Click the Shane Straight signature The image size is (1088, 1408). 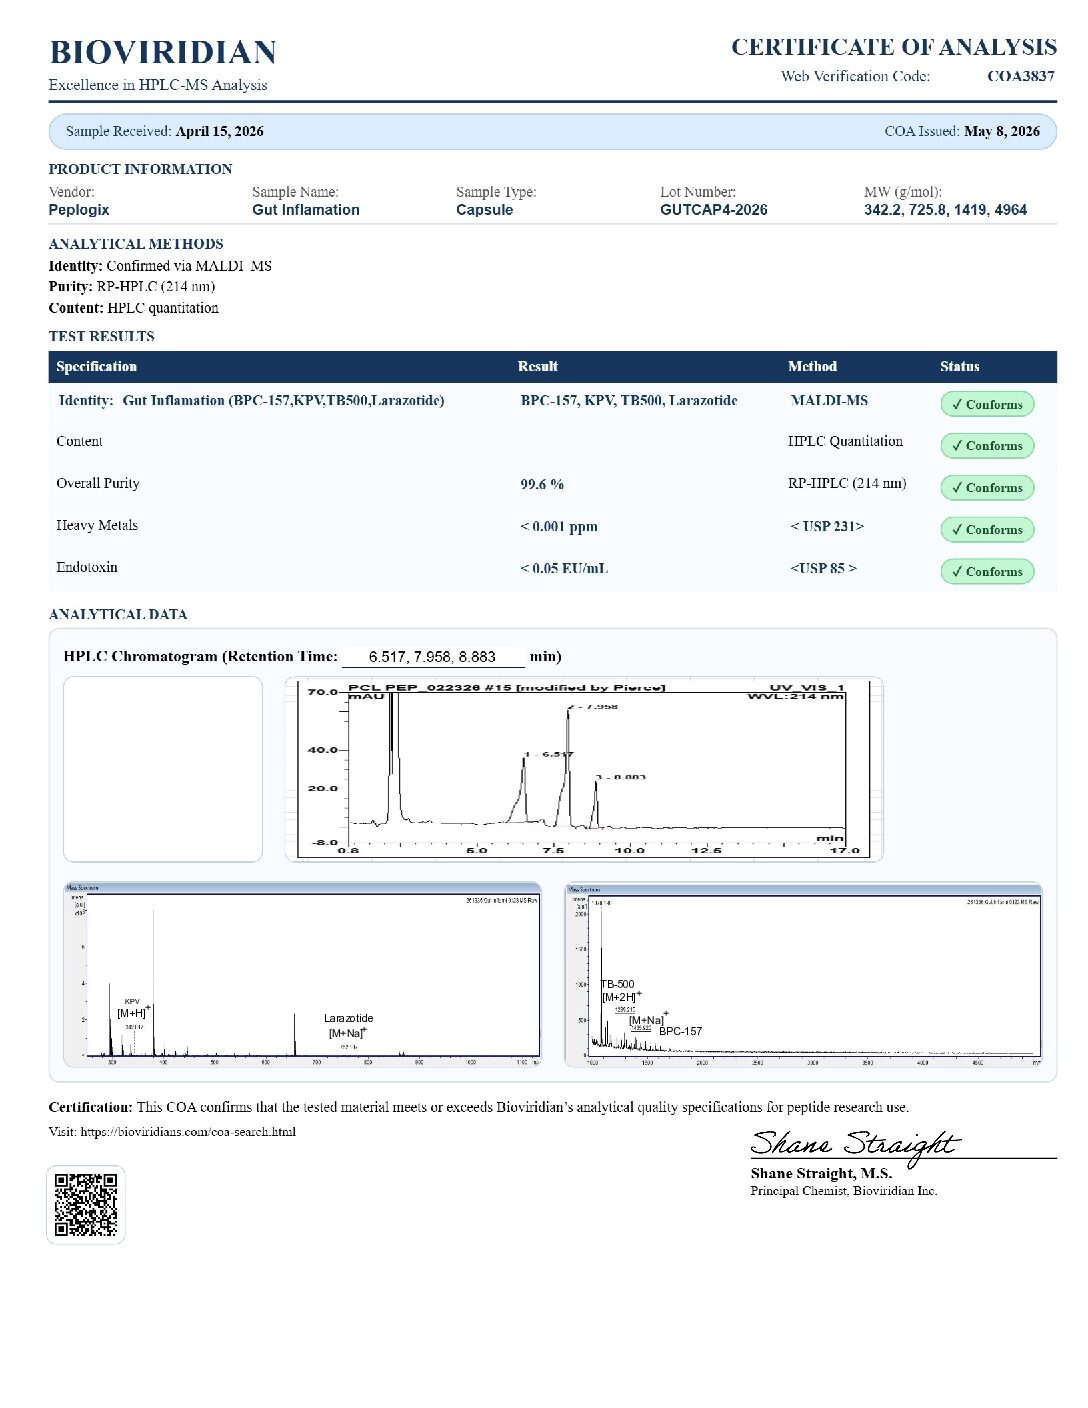coord(856,1145)
